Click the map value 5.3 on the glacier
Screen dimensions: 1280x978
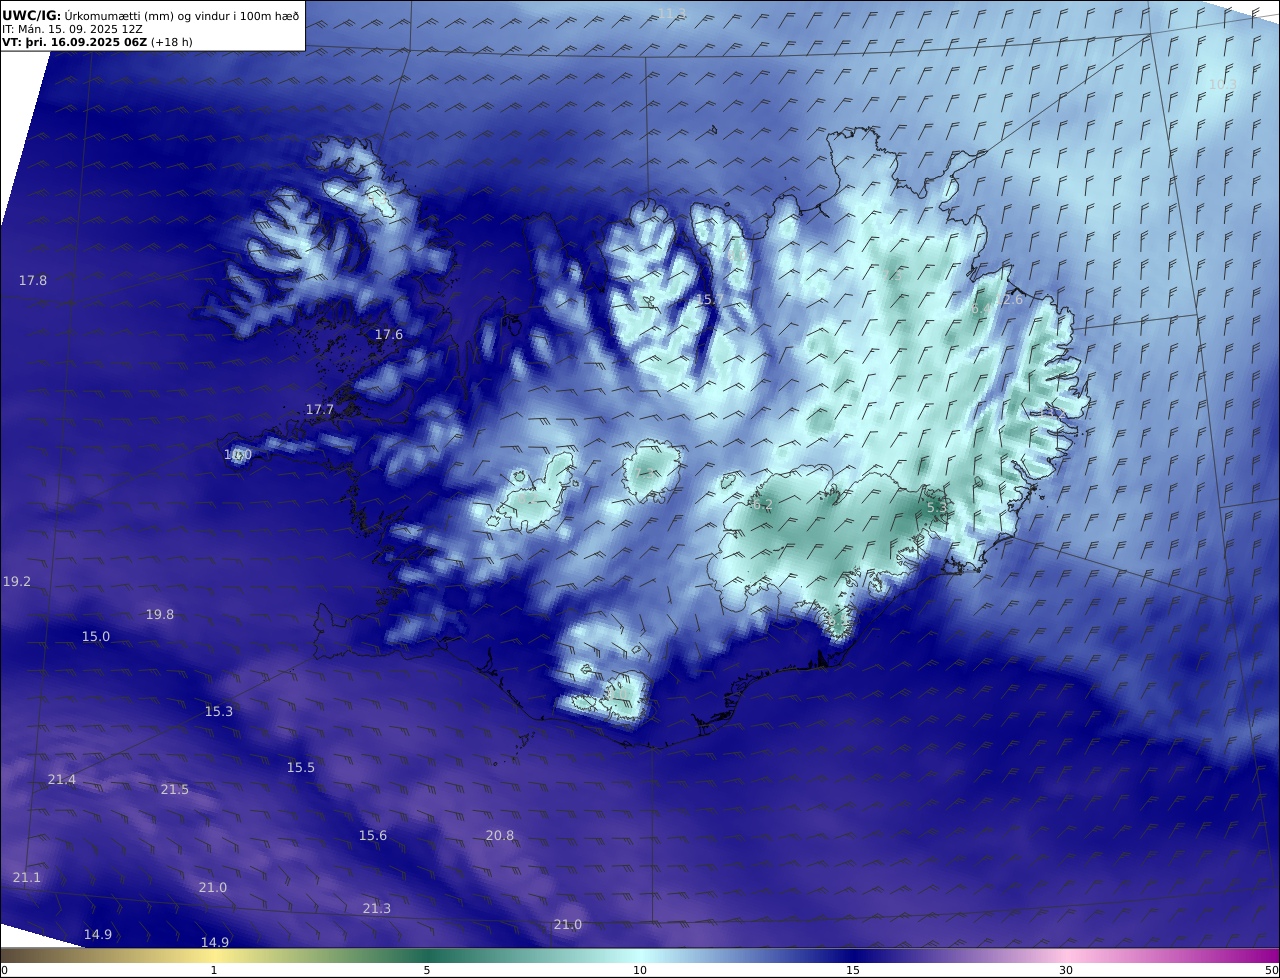coord(937,508)
